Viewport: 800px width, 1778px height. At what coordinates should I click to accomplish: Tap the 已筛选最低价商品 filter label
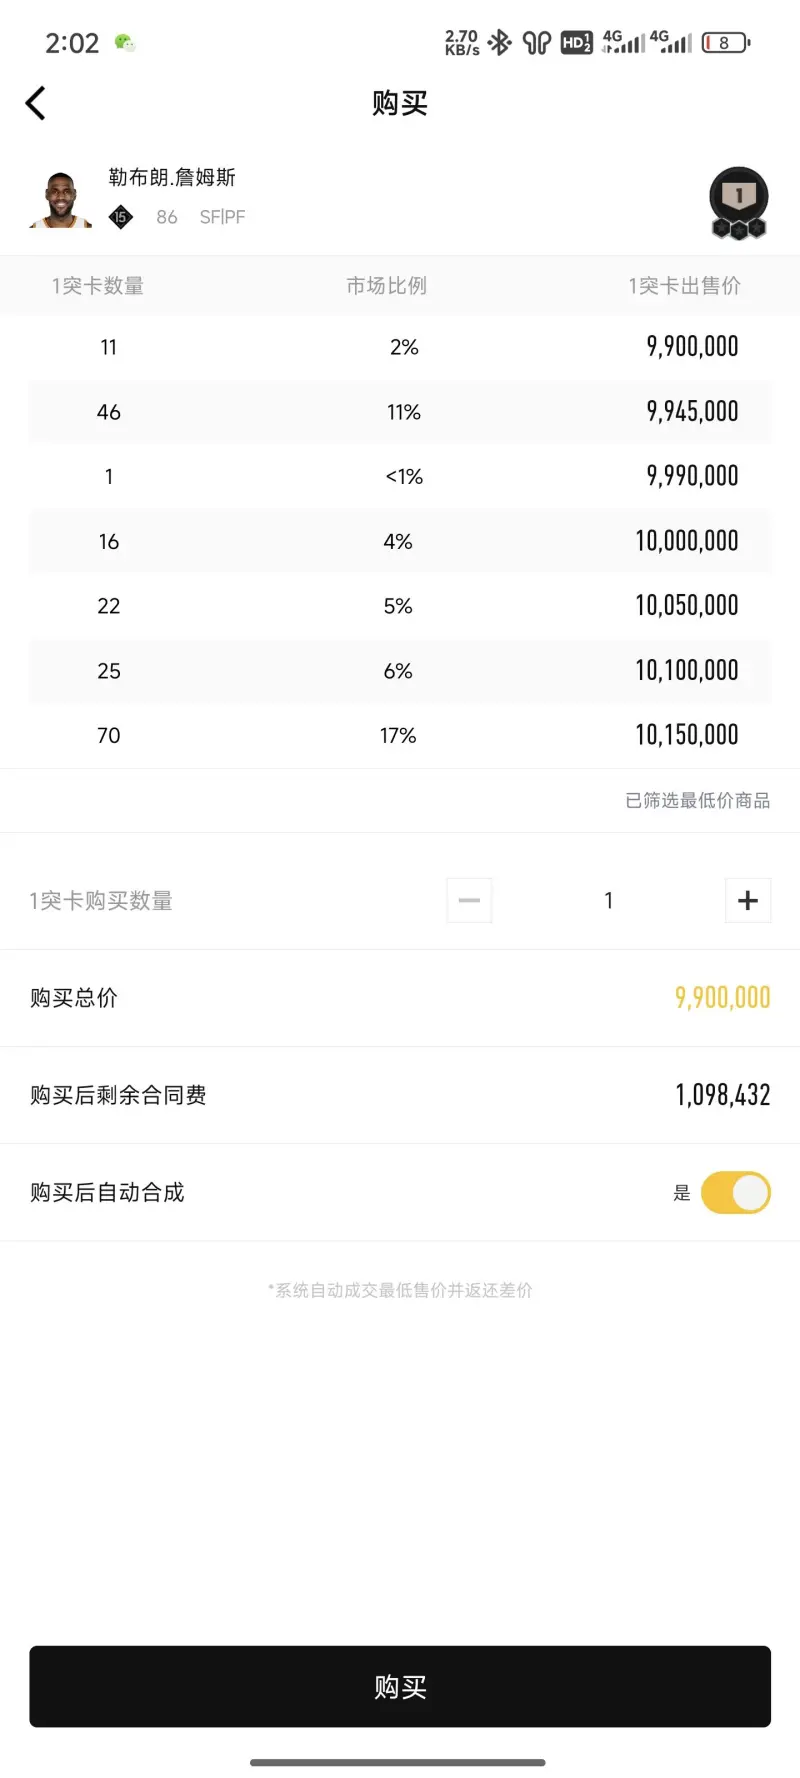[697, 800]
